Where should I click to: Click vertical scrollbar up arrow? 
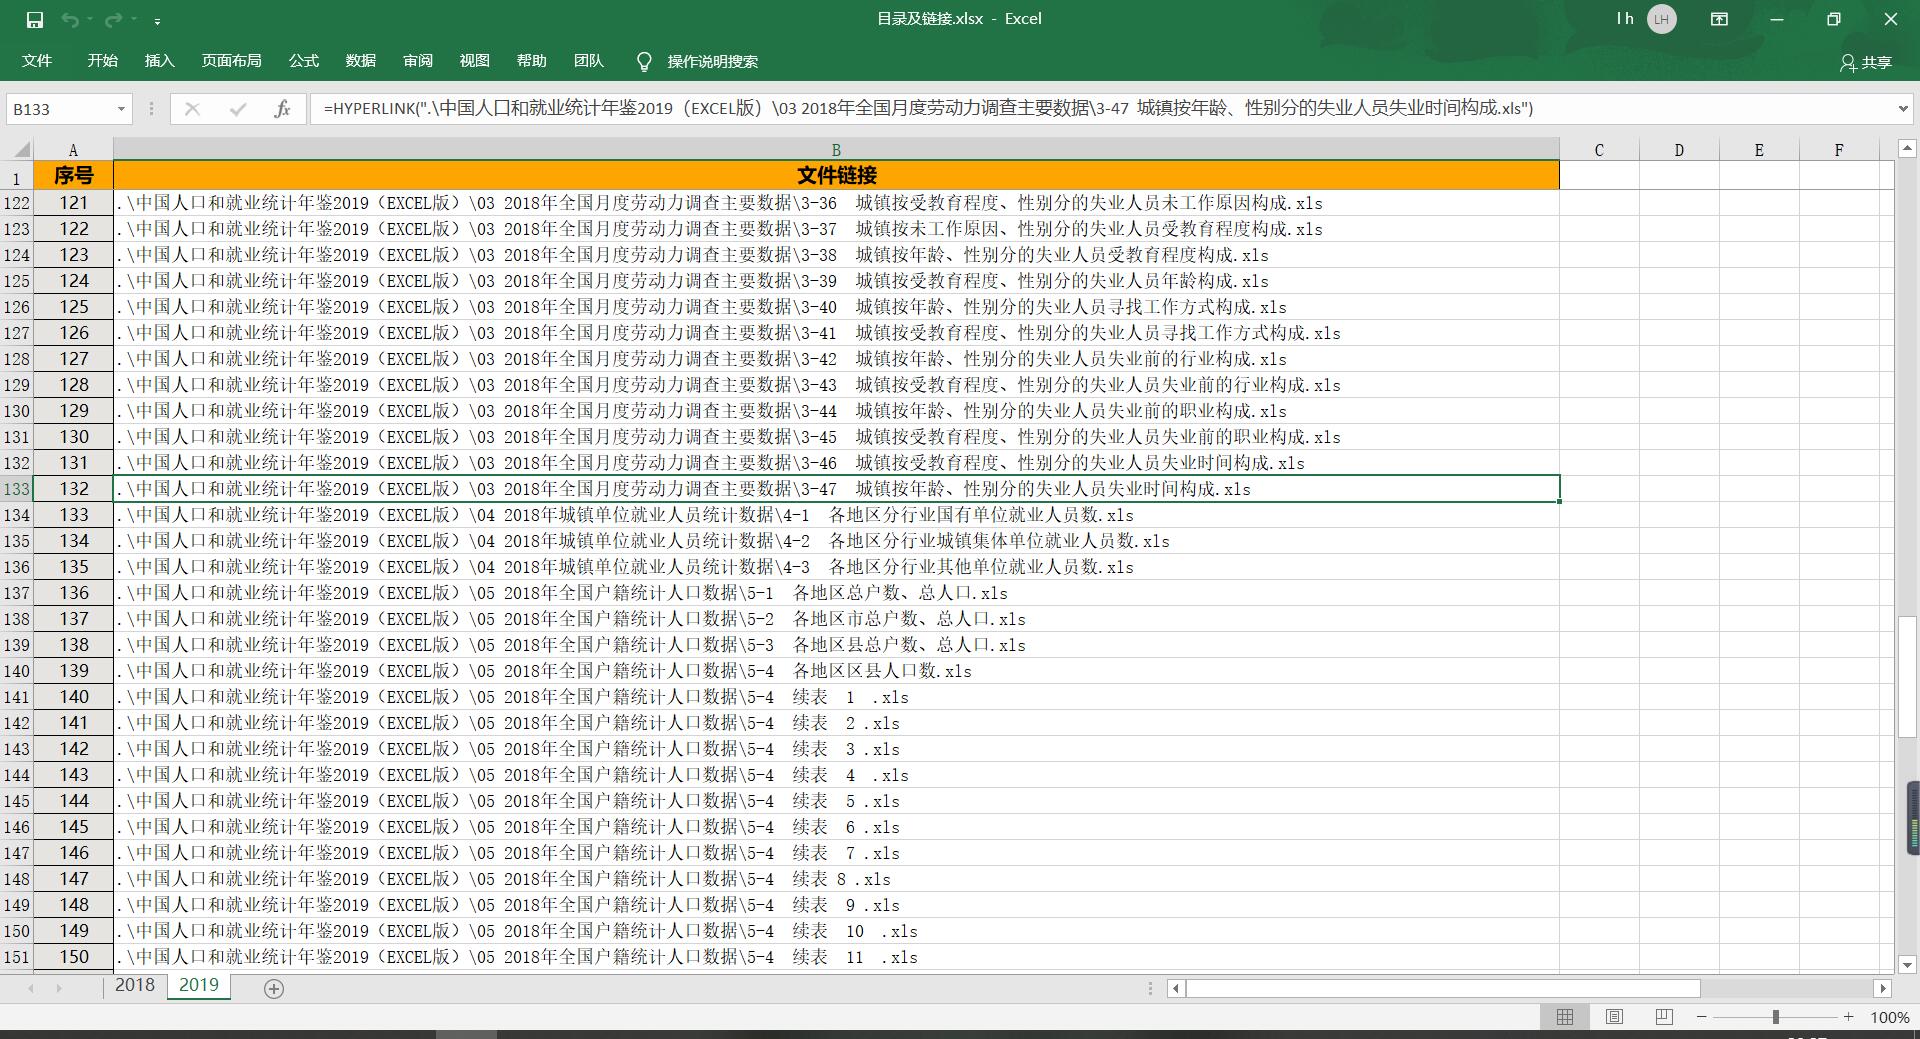[1907, 149]
